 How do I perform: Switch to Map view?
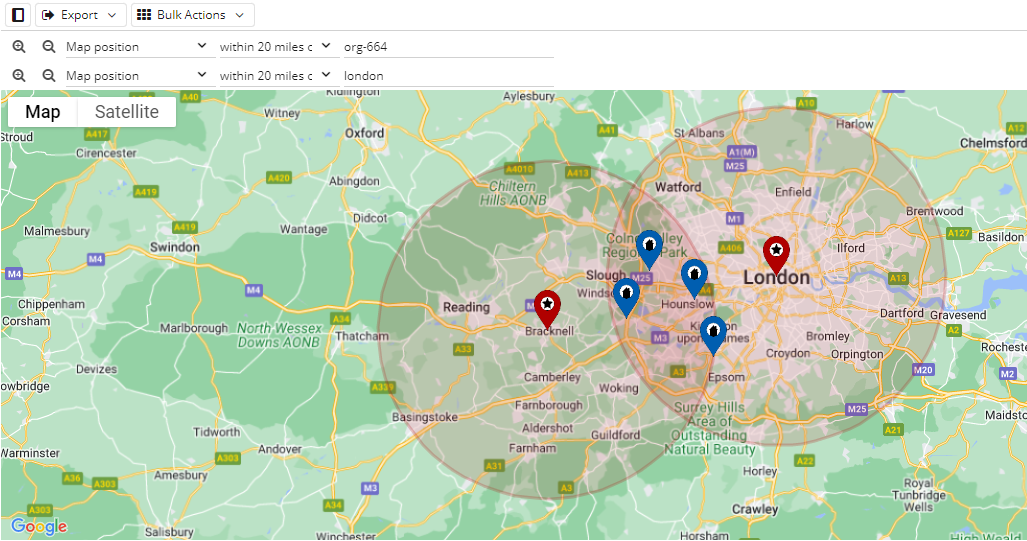[x=43, y=112]
